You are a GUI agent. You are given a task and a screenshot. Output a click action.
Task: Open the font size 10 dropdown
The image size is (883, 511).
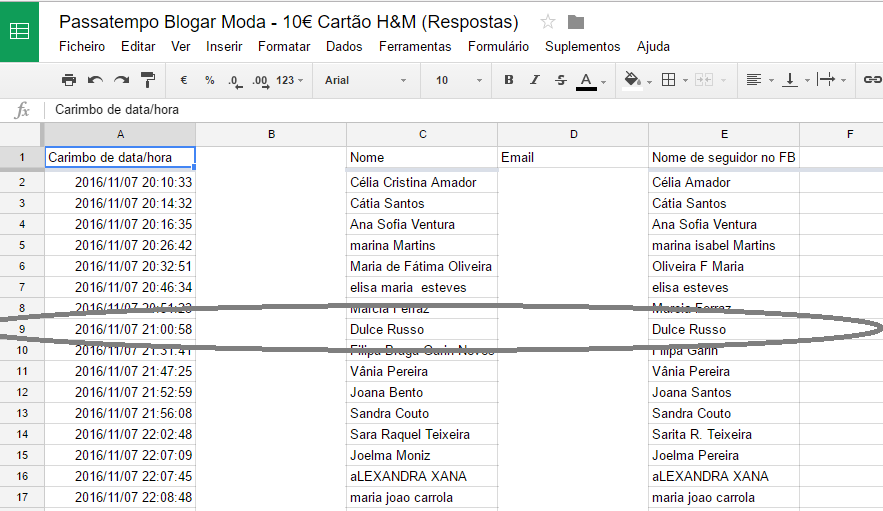click(x=458, y=80)
